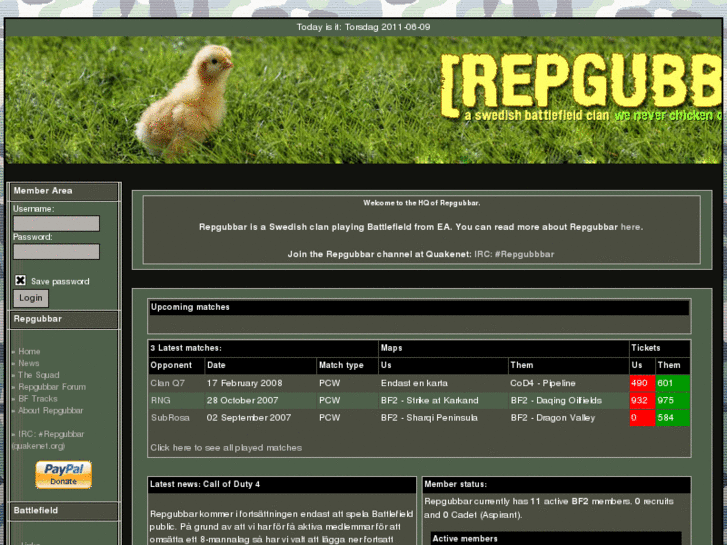This screenshot has height=545, width=727.
Task: Click the Login button
Action: coord(31,298)
